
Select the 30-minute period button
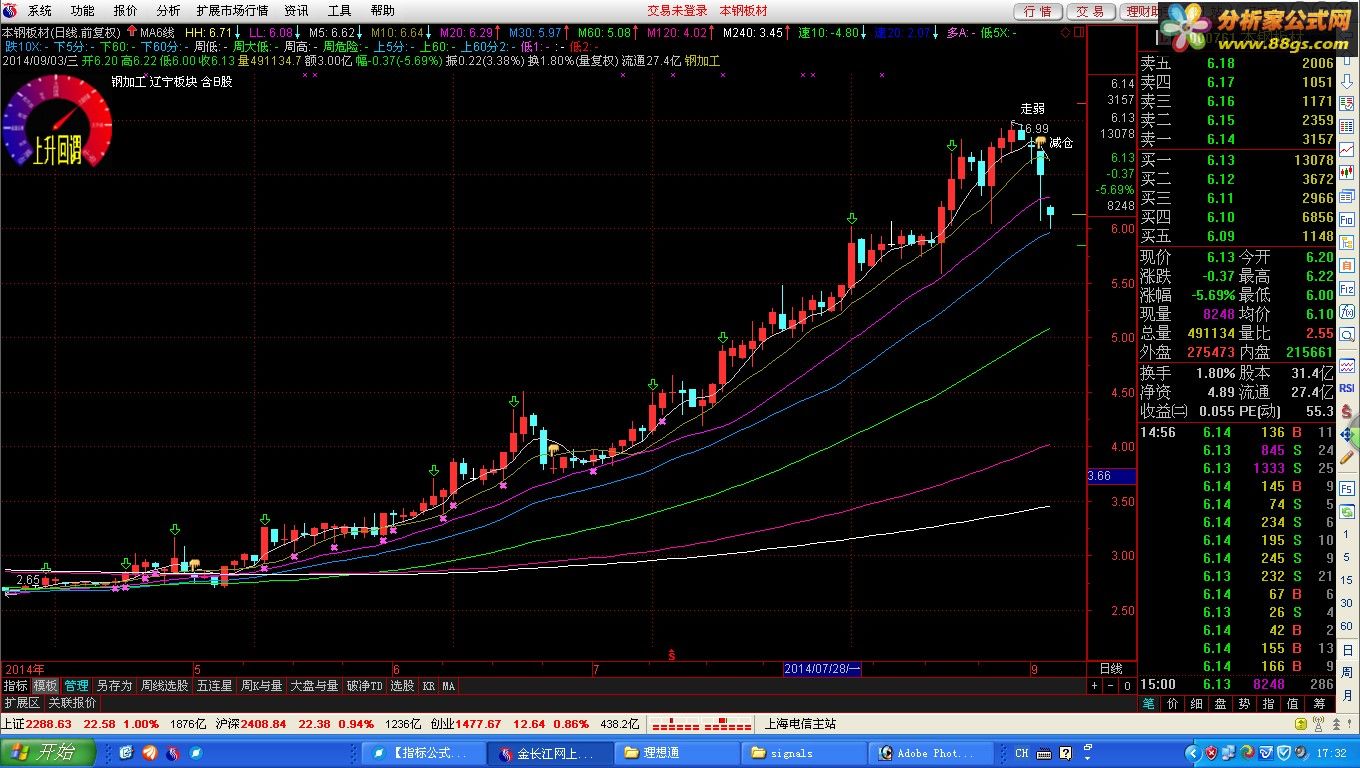click(x=1346, y=603)
